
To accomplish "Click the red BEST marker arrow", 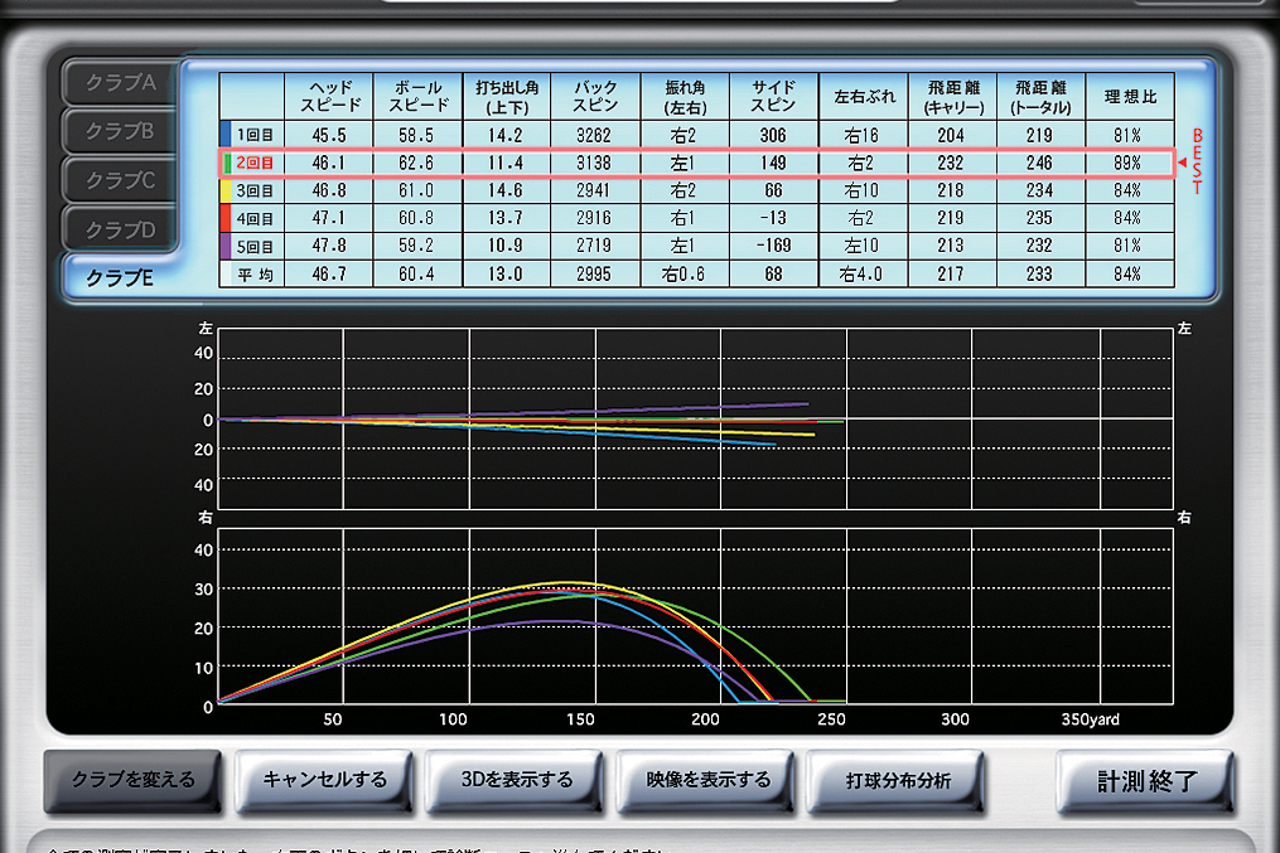I will (1182, 162).
